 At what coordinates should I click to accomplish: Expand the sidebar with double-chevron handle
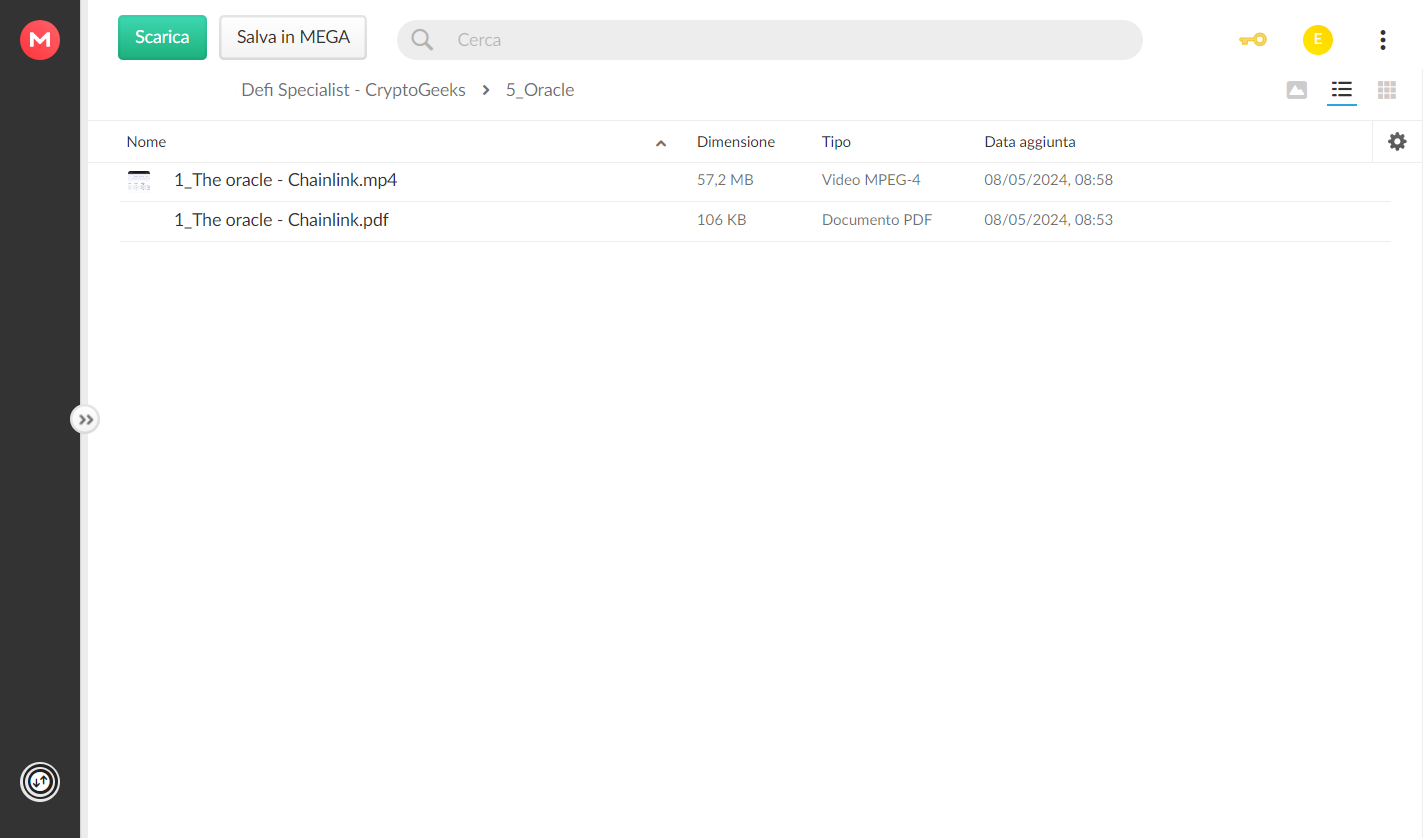(x=85, y=419)
